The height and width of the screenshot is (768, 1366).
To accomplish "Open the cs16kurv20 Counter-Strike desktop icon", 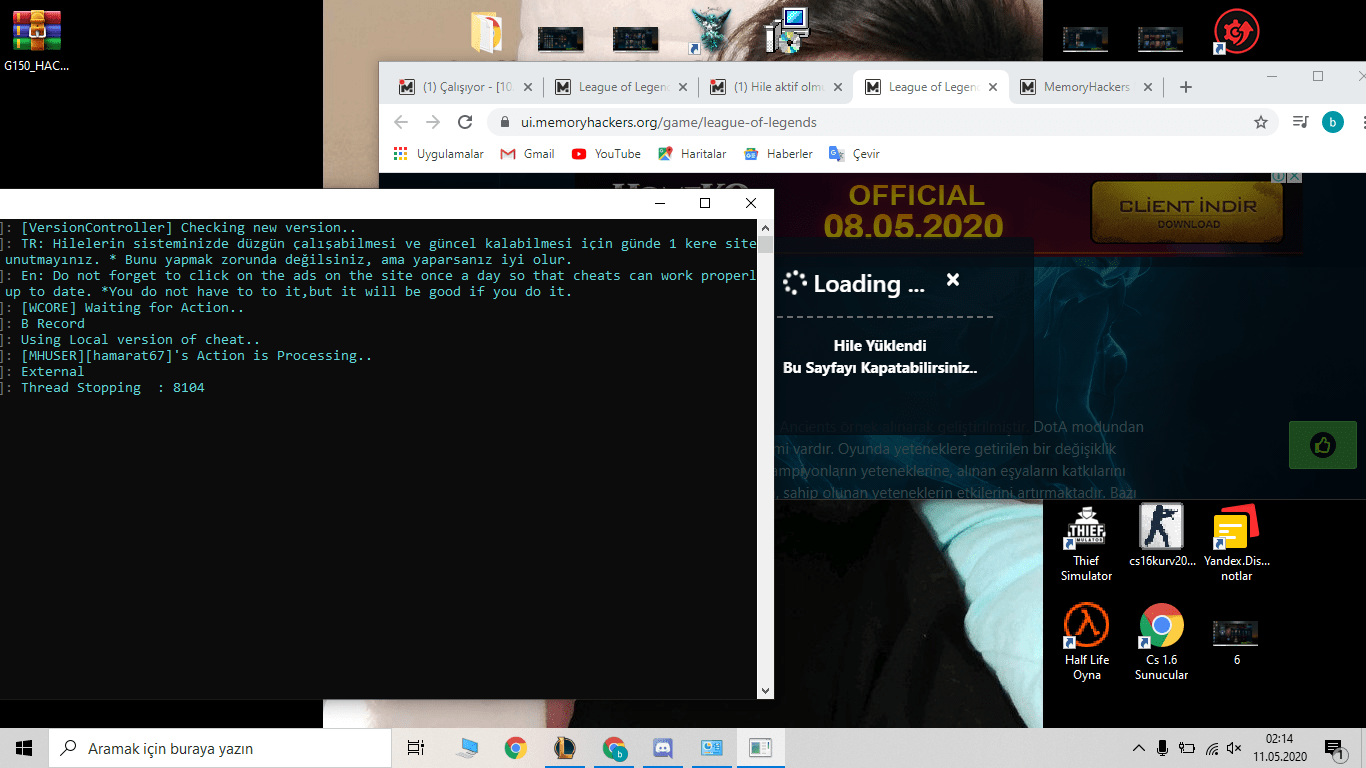I will pos(1162,536).
